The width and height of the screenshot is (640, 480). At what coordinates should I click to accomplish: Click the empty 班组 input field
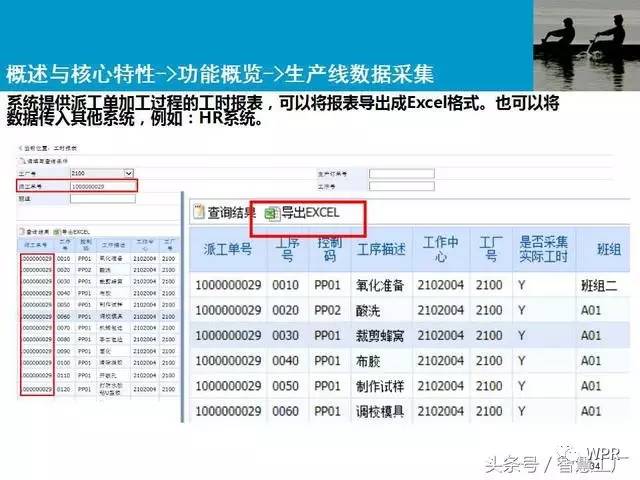click(x=100, y=199)
